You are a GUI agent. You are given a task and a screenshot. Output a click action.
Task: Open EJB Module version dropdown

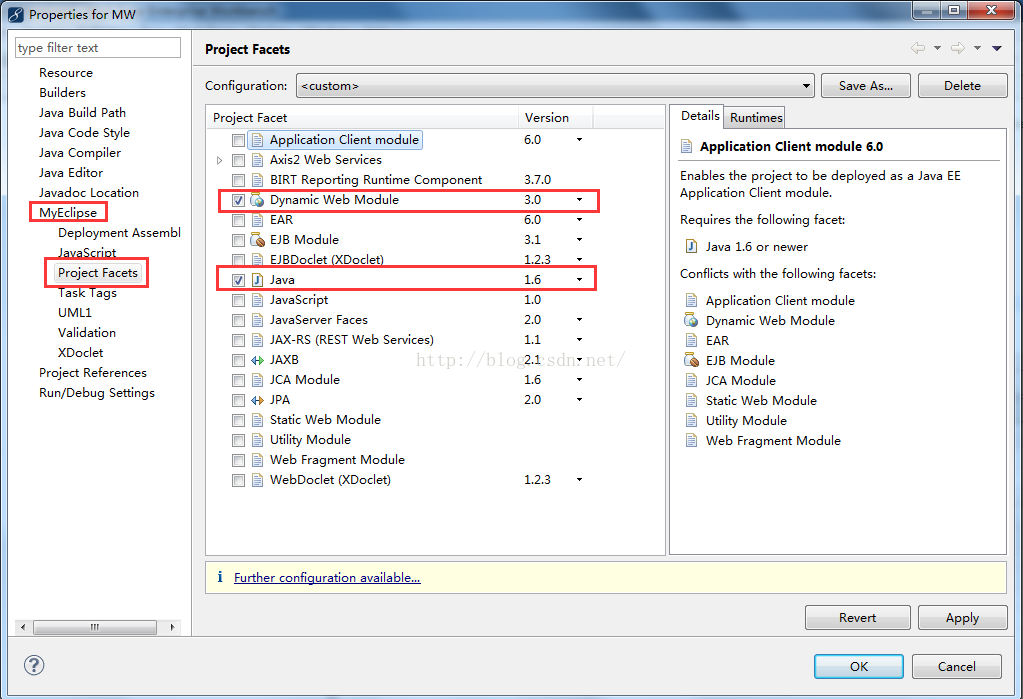click(x=579, y=240)
